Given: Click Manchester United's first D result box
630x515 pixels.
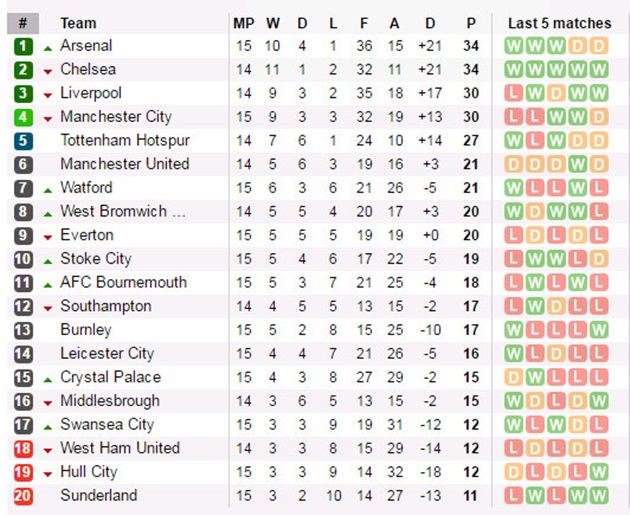Looking at the screenshot, I should pyautogui.click(x=515, y=164).
